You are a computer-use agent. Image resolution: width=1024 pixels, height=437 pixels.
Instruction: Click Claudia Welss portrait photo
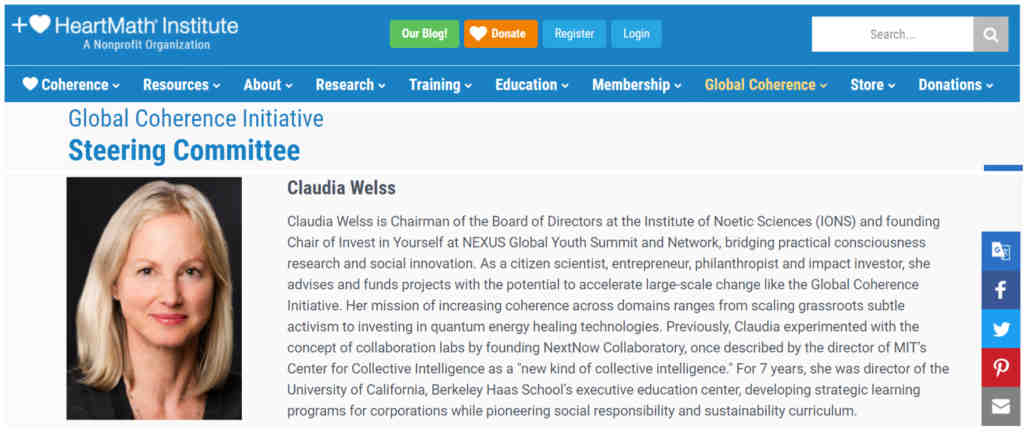[154, 298]
